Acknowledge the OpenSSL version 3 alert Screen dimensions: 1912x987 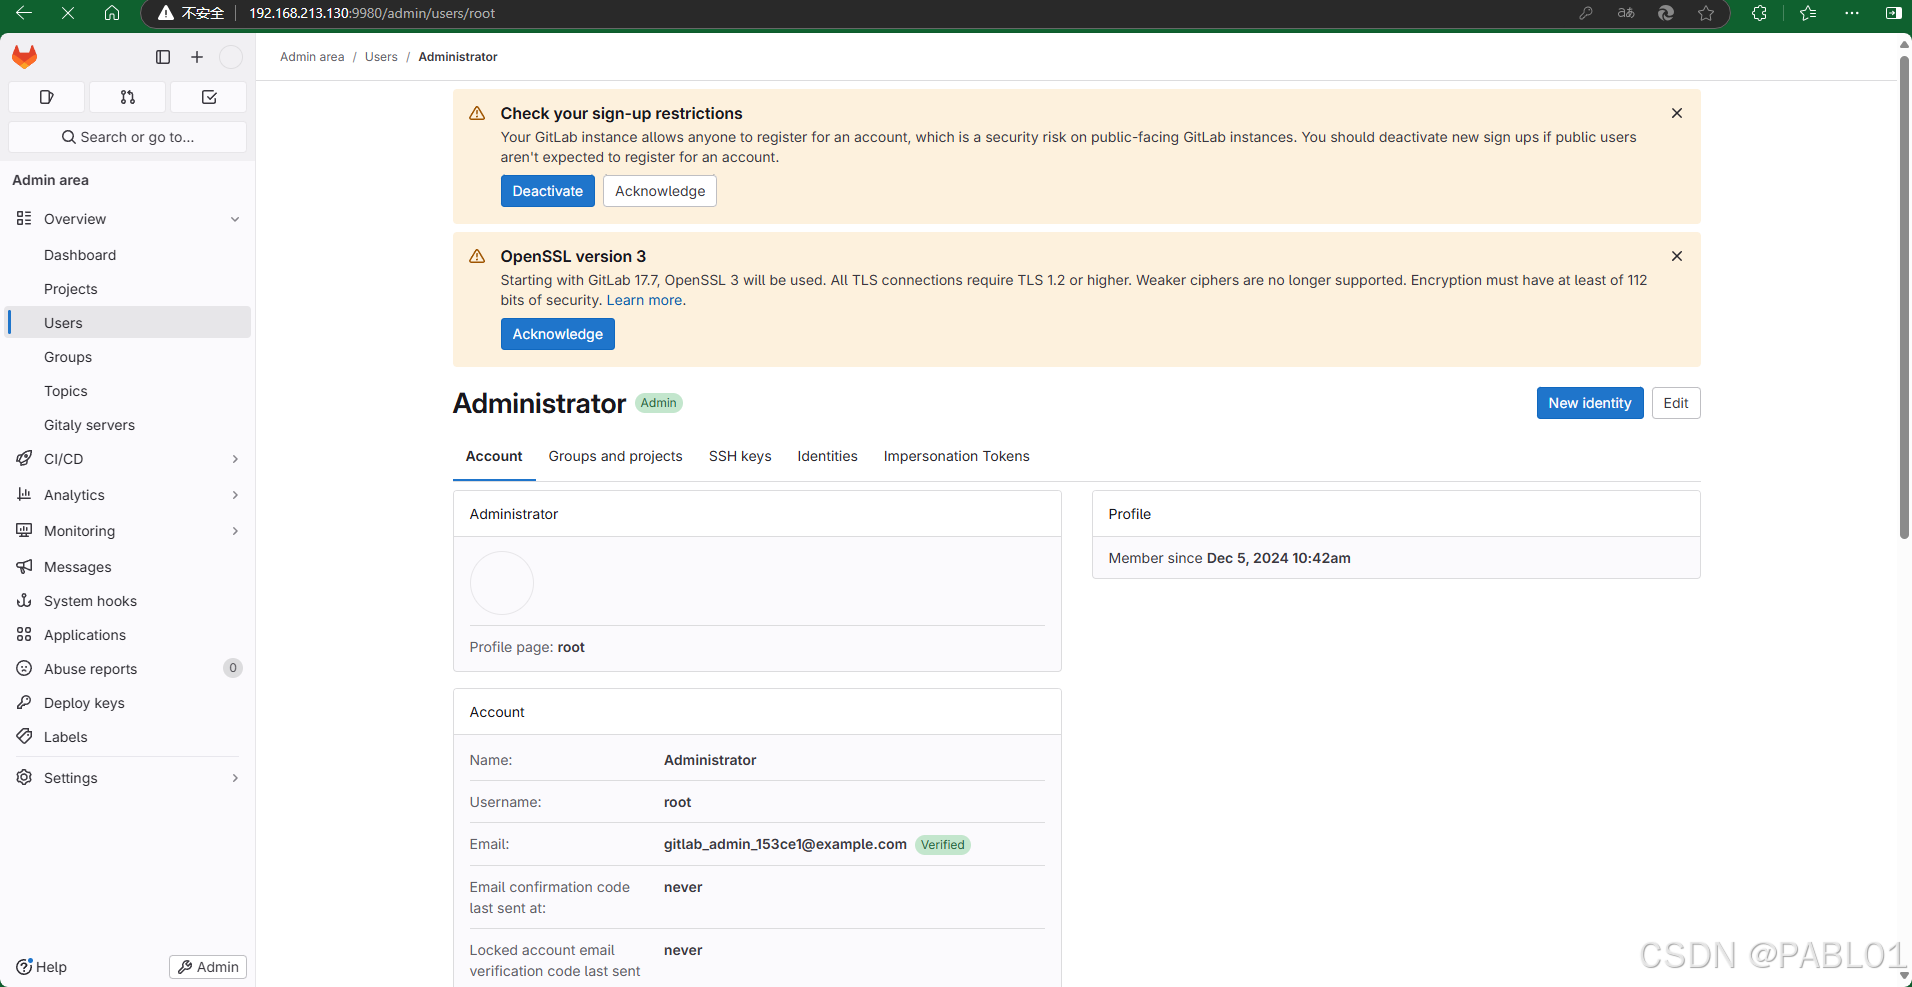[558, 334]
